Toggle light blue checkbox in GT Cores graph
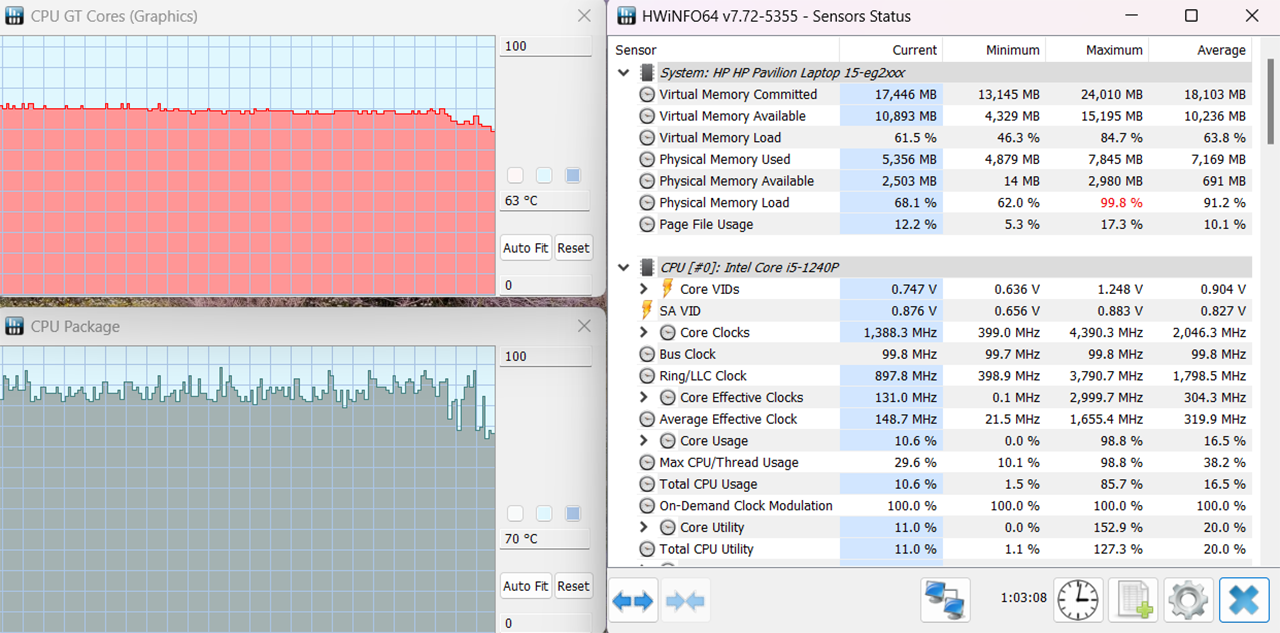The image size is (1280, 633). click(544, 176)
